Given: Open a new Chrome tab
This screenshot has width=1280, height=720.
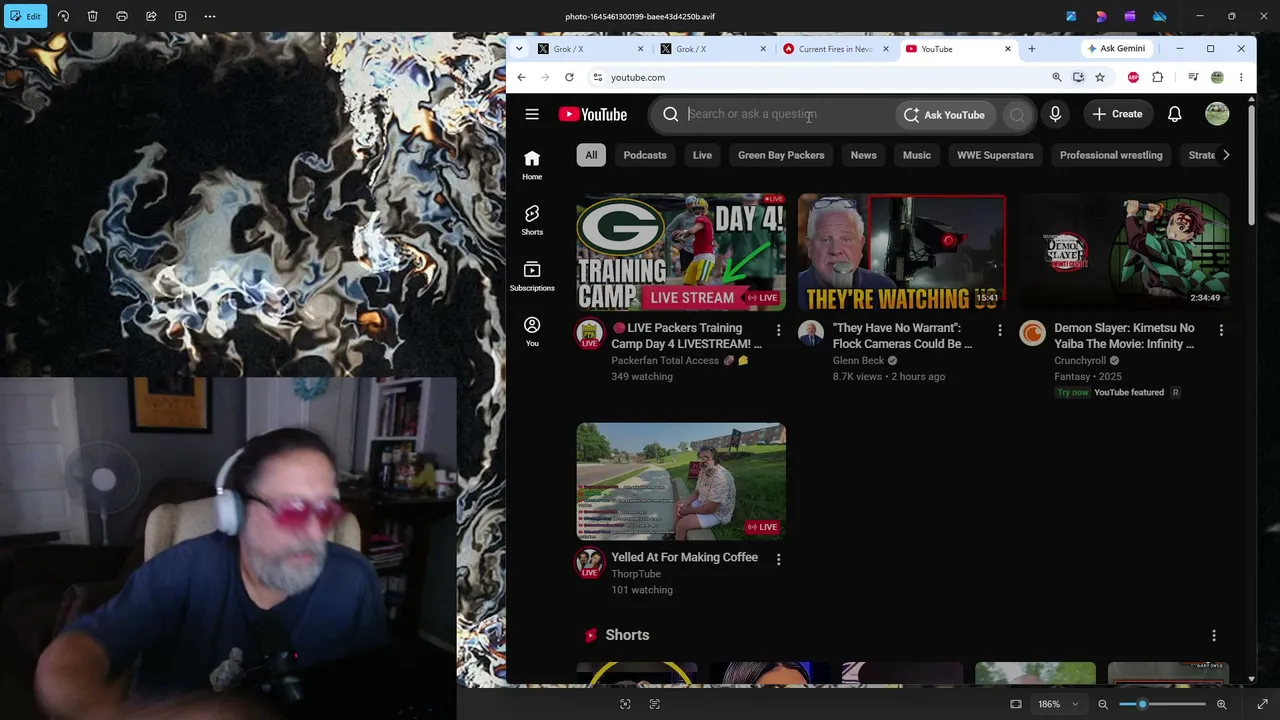Looking at the screenshot, I should pyautogui.click(x=1032, y=49).
